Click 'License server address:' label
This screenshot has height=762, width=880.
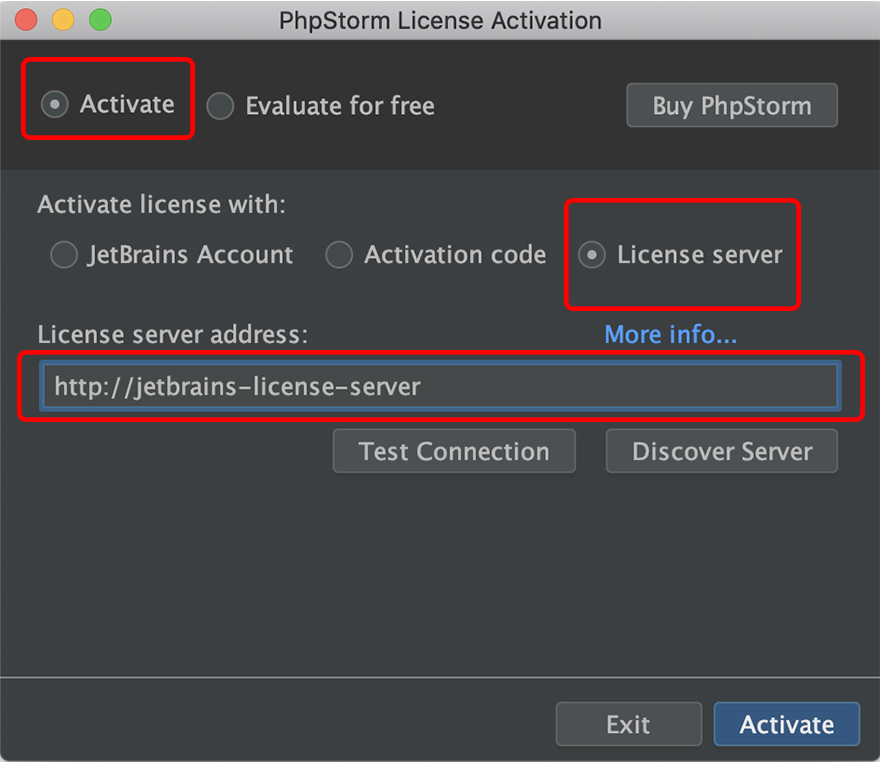tap(173, 334)
